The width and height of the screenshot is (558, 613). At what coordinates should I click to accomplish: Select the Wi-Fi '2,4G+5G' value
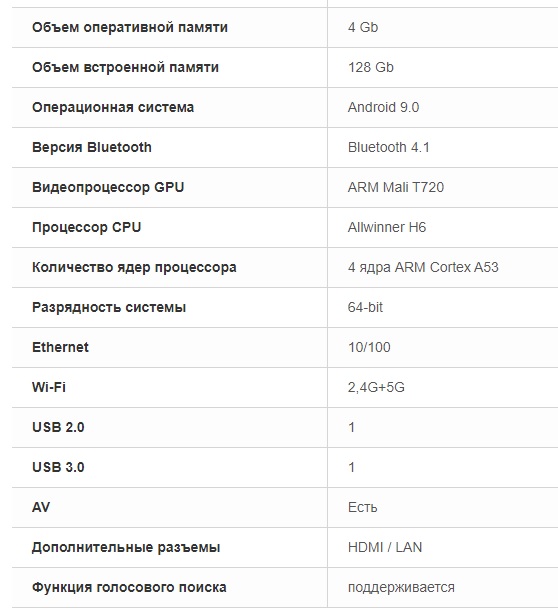(376, 387)
